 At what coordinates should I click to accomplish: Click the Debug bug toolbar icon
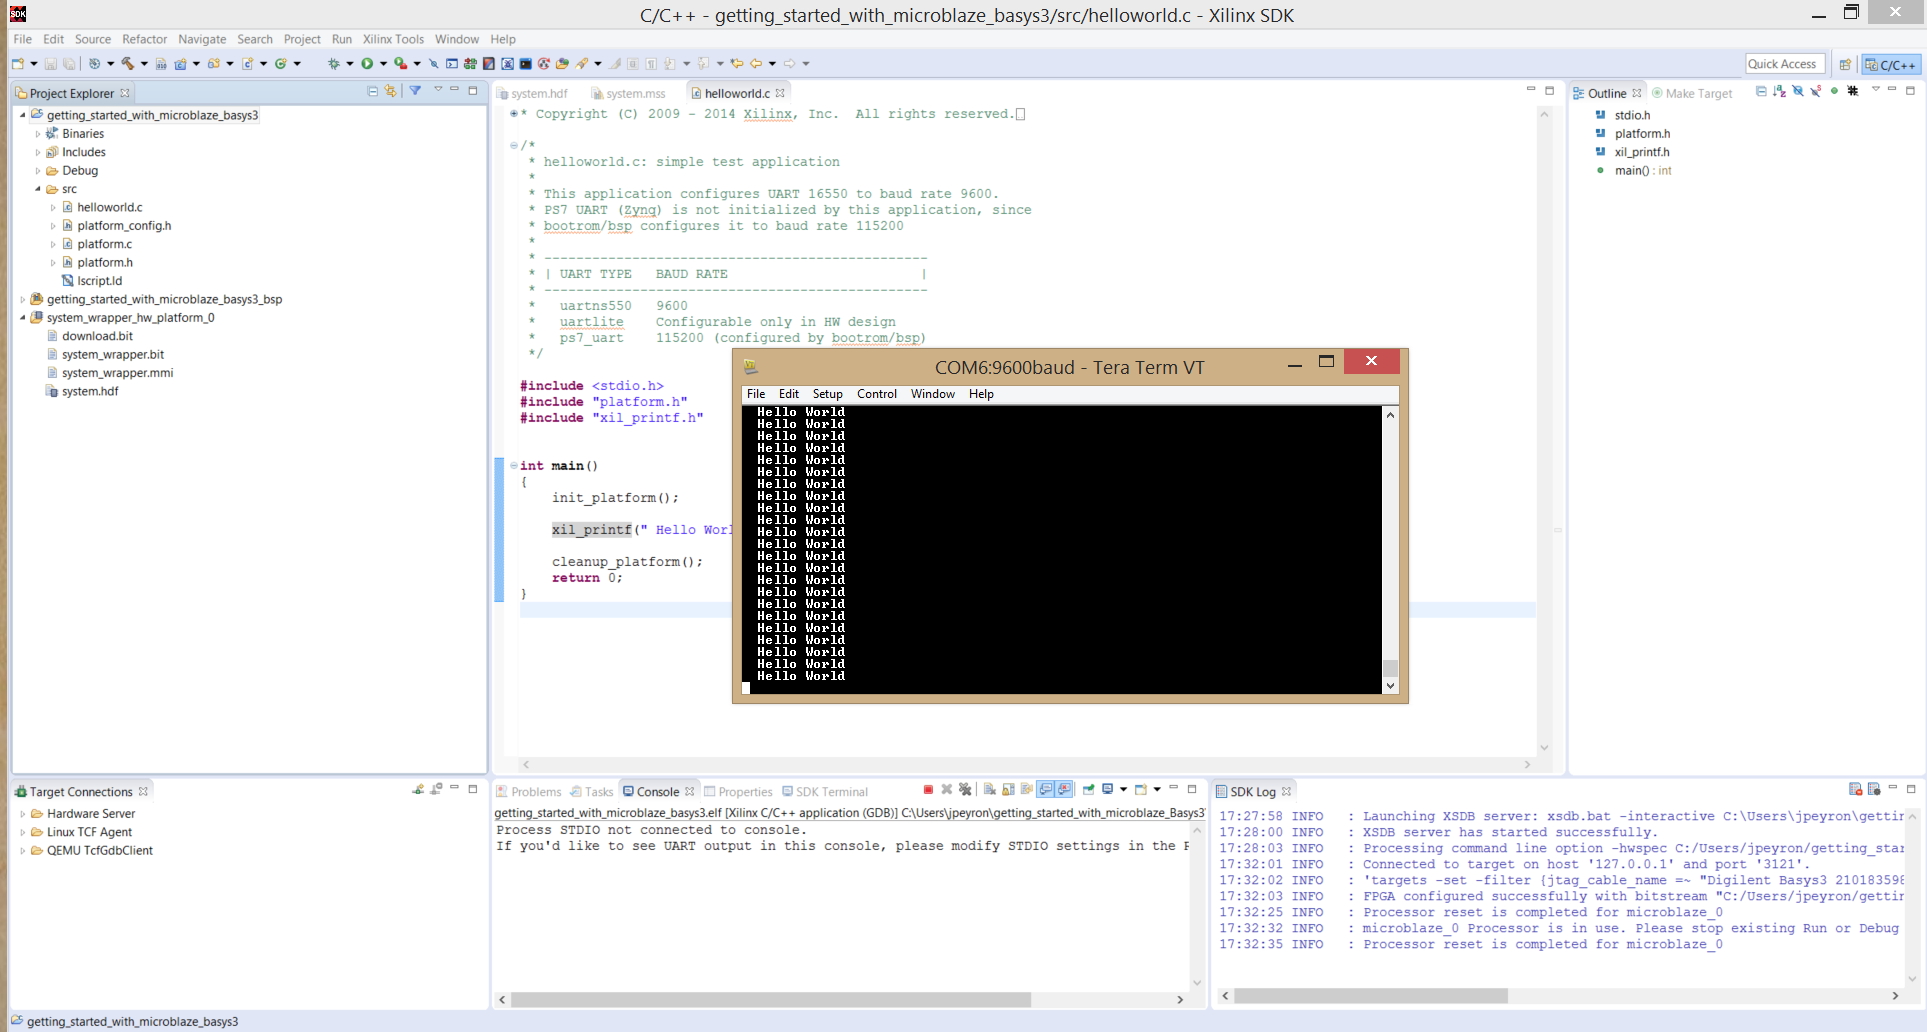click(333, 64)
